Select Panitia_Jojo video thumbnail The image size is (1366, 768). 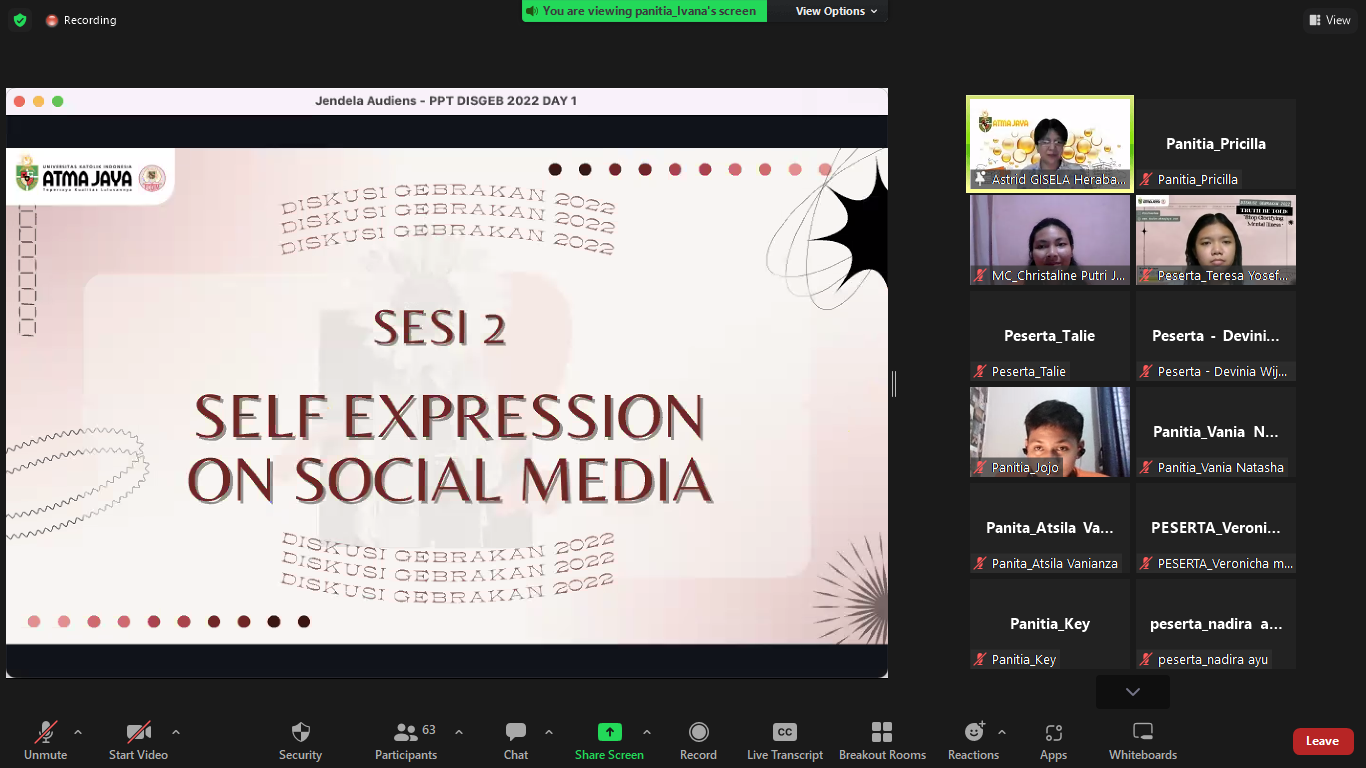(x=1049, y=432)
